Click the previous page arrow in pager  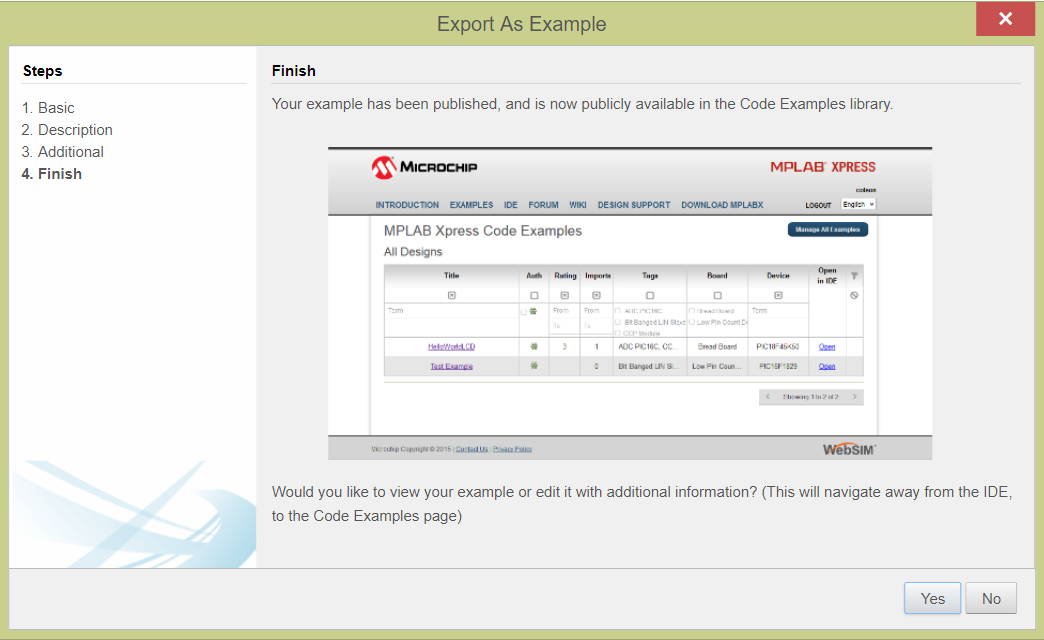click(x=768, y=397)
